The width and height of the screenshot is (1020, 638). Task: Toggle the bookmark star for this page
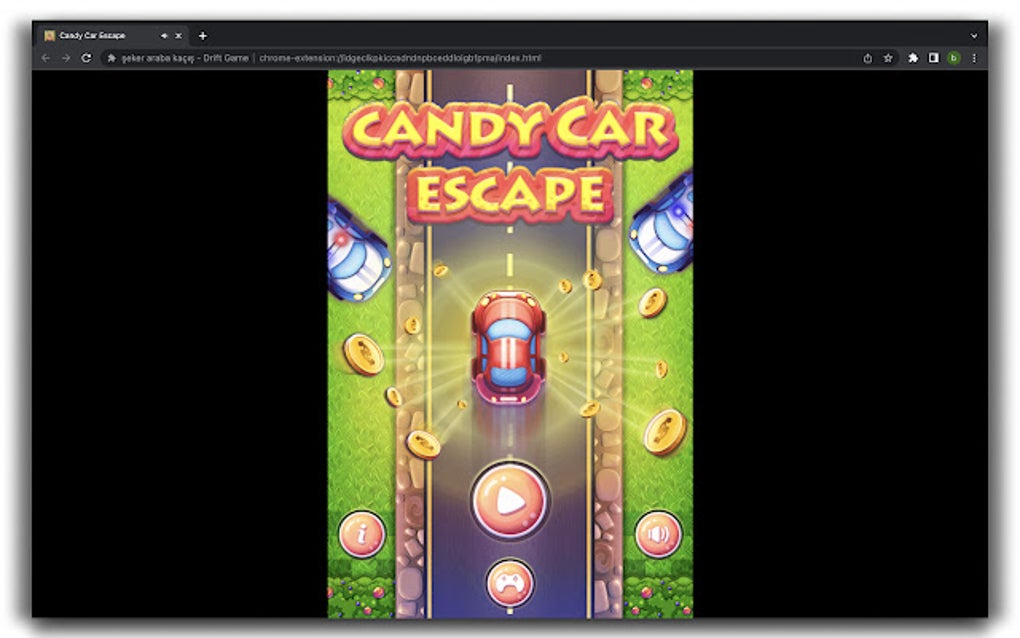[x=889, y=58]
